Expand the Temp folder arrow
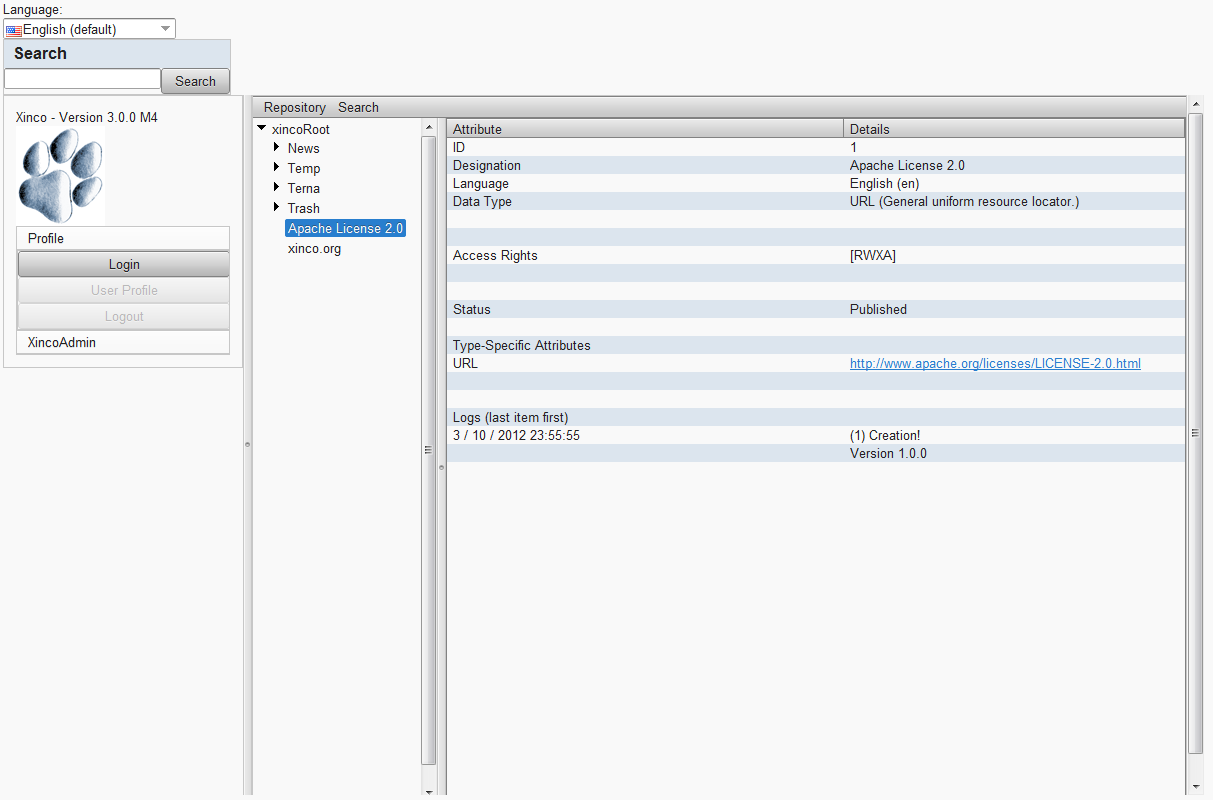Viewport: 1213px width, 800px height. [x=277, y=168]
